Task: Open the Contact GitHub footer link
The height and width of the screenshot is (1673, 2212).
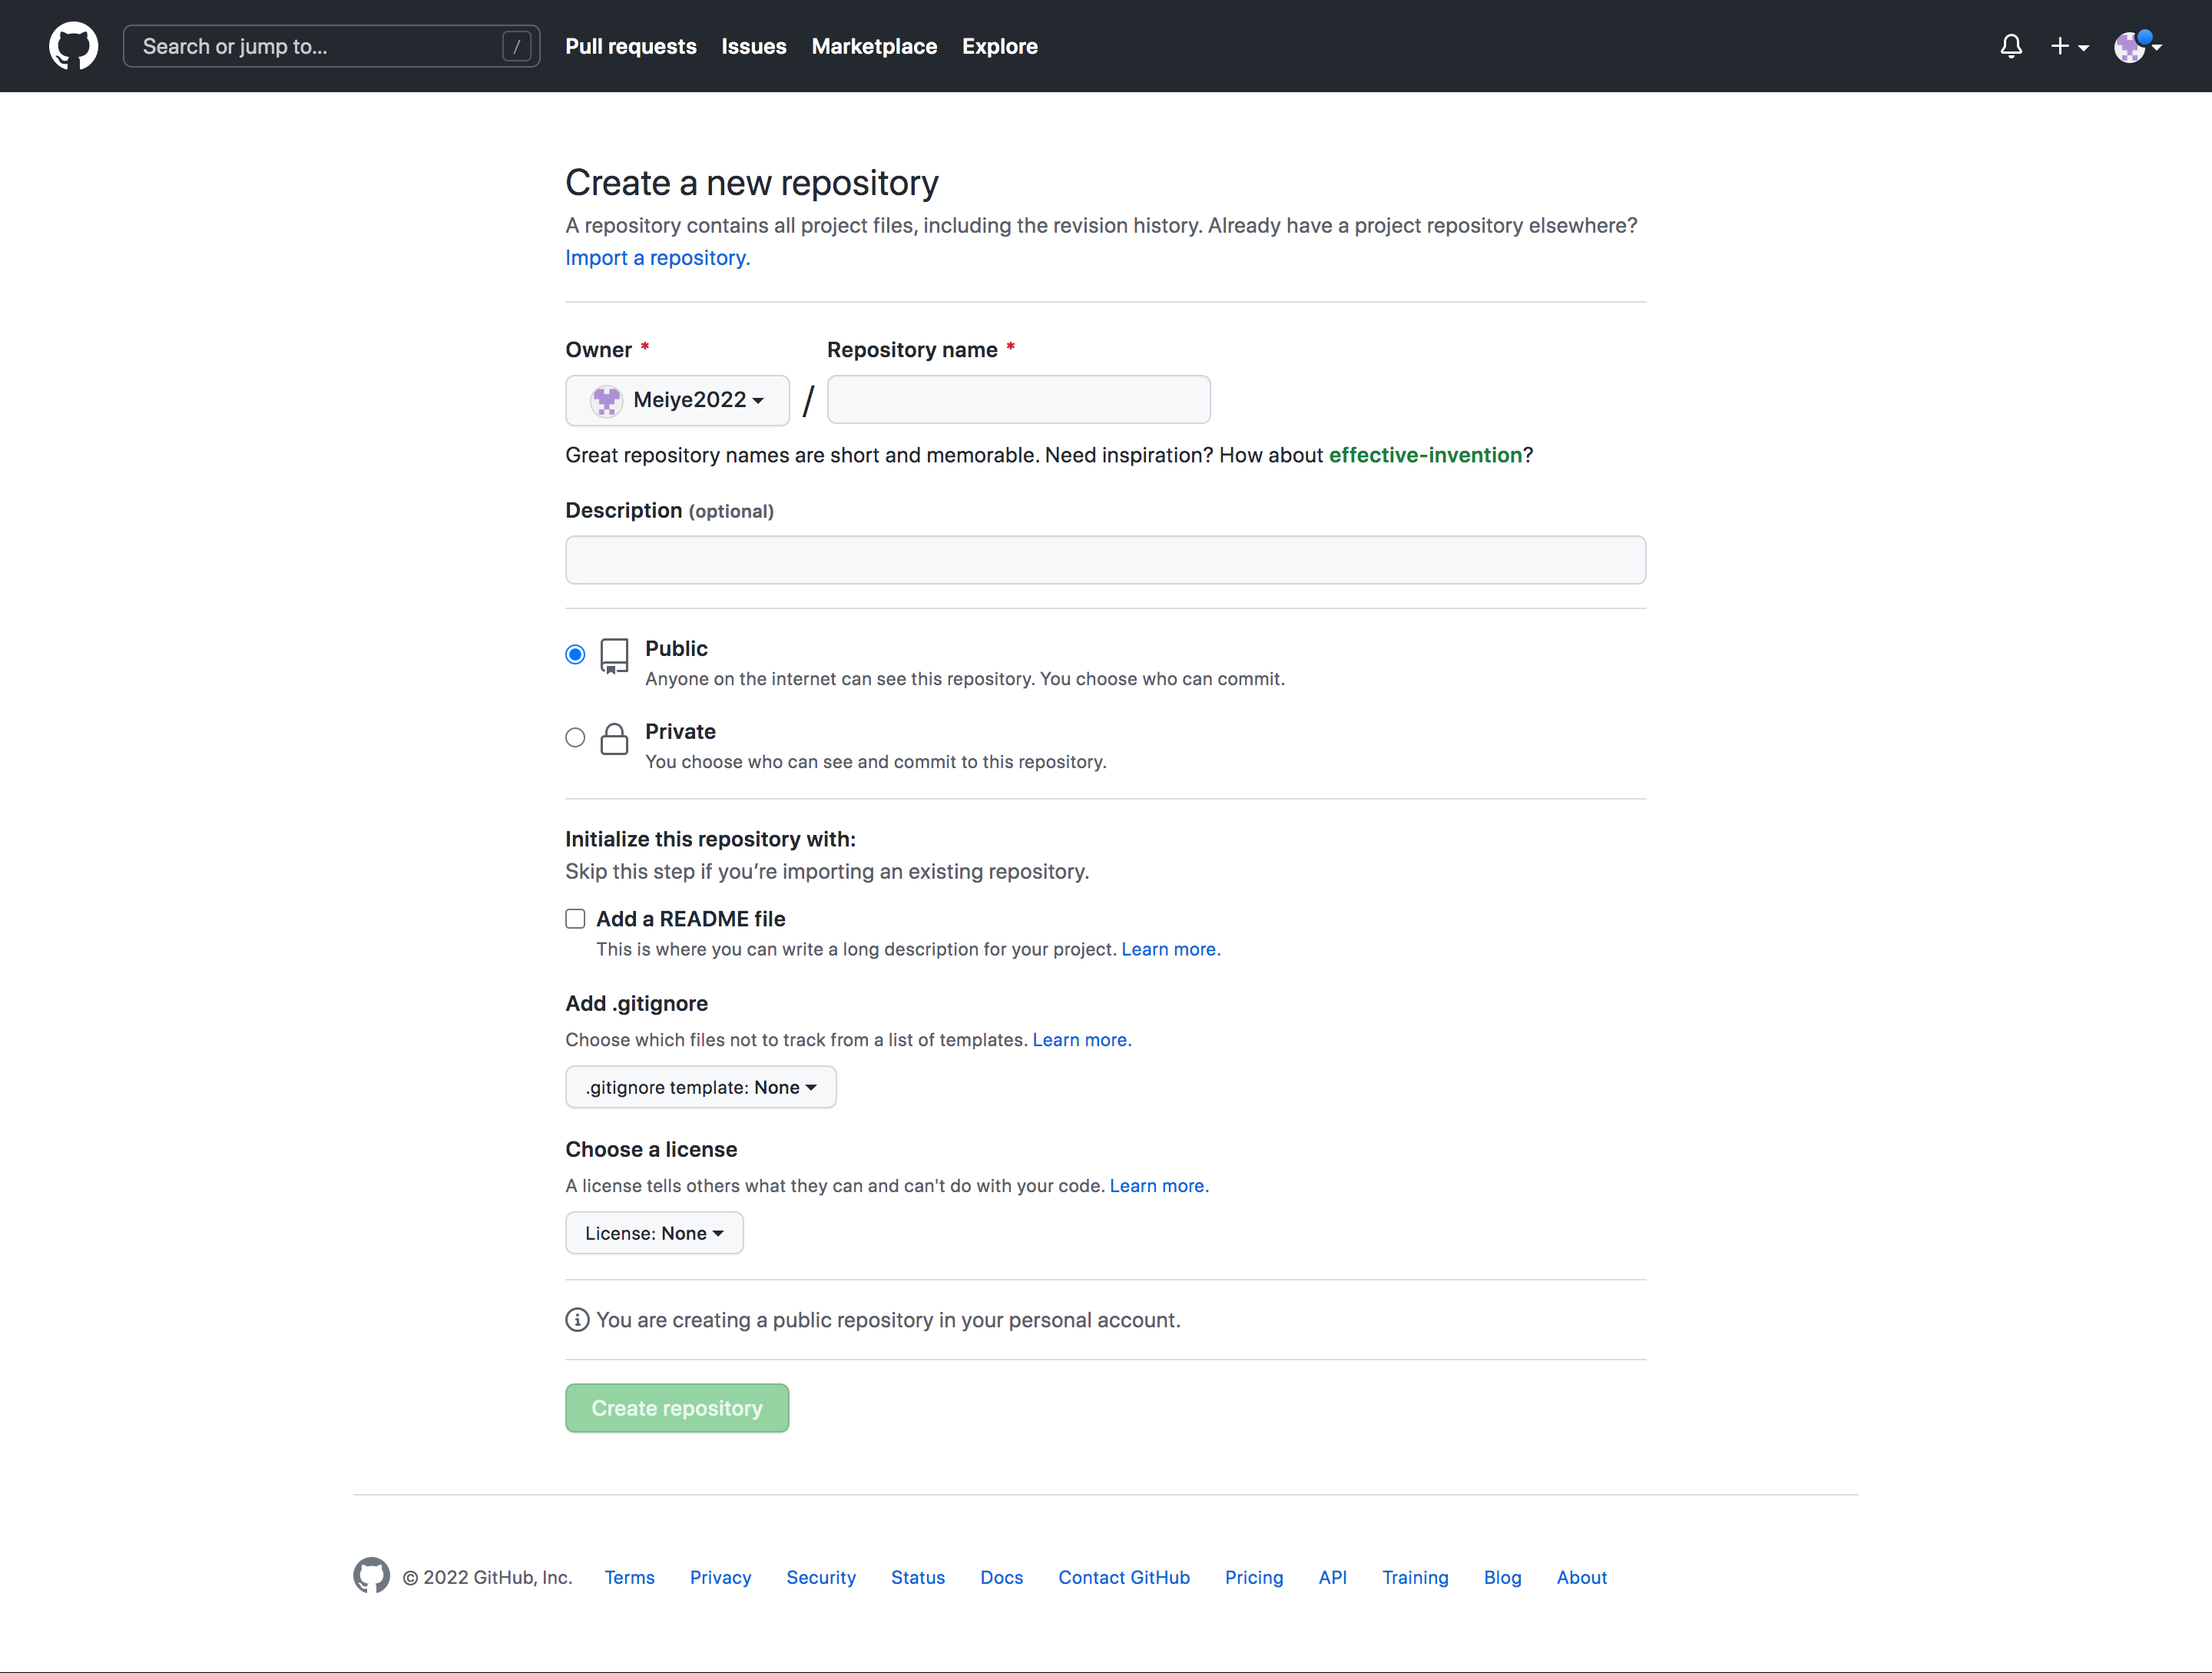Action: [1124, 1577]
